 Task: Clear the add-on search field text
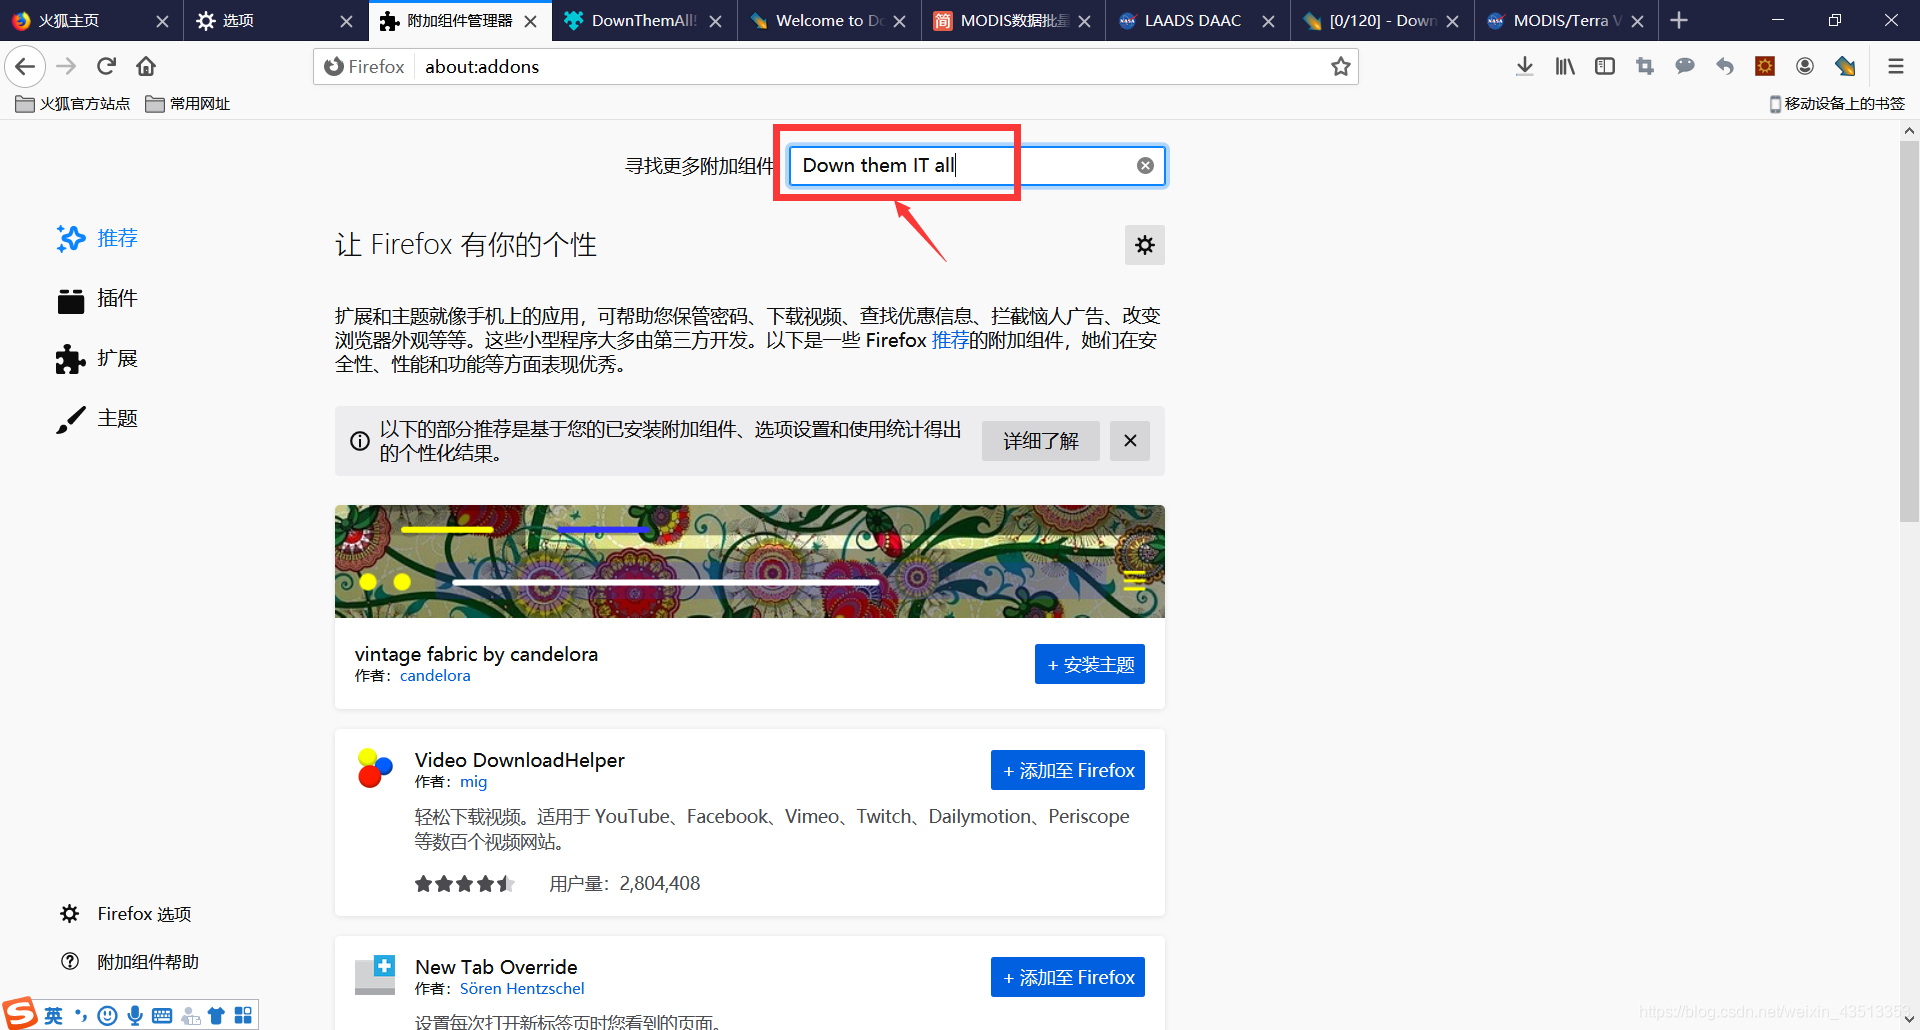click(1145, 166)
